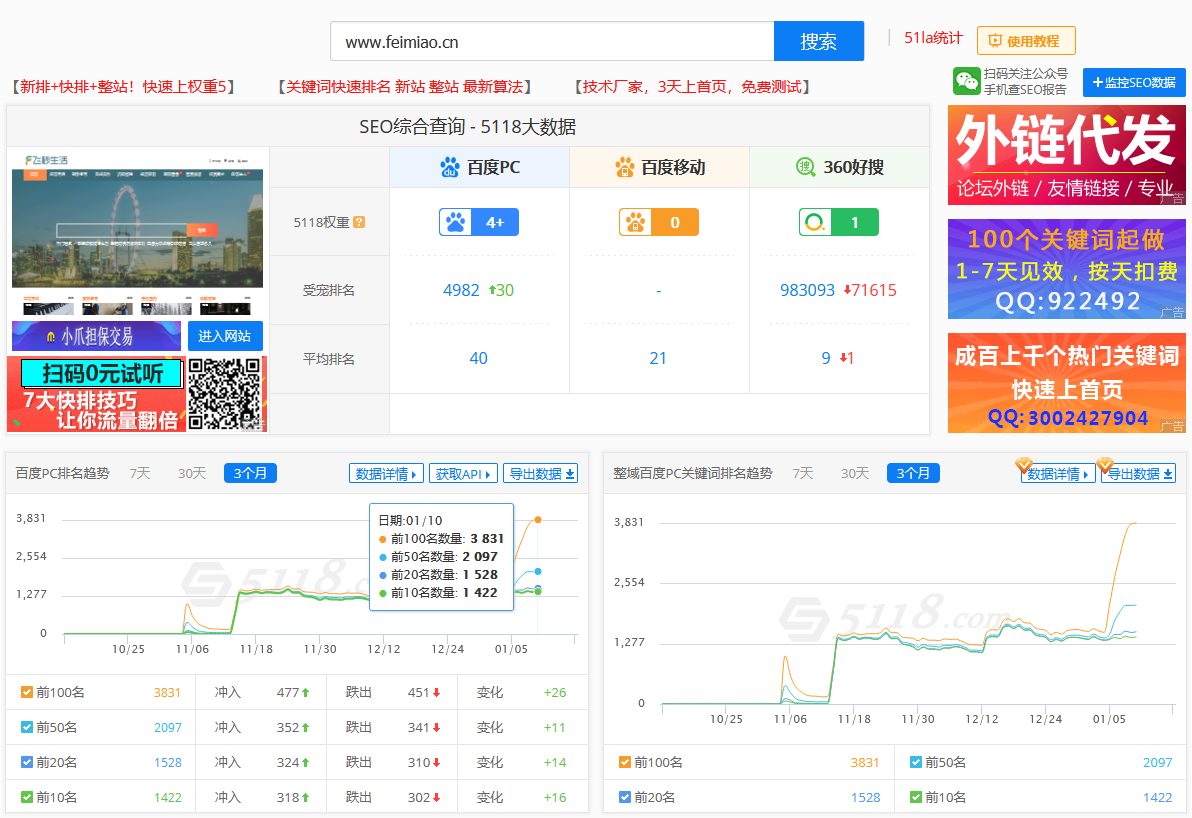
Task: Click the 百度移动 平均排名 value 21
Action: click(x=658, y=359)
